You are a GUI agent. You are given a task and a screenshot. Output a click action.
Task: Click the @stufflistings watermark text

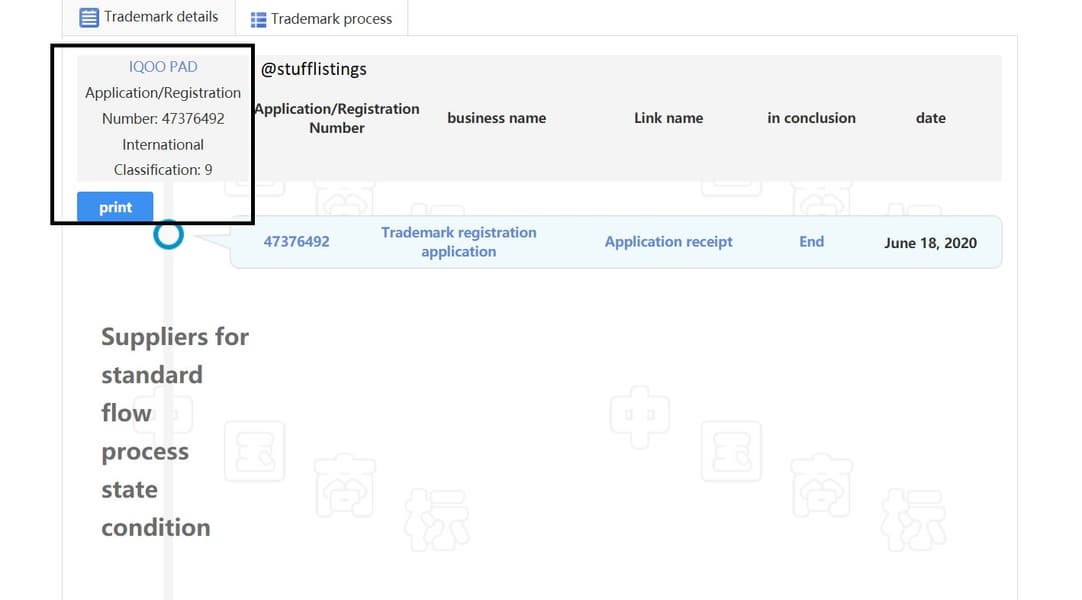pos(314,69)
